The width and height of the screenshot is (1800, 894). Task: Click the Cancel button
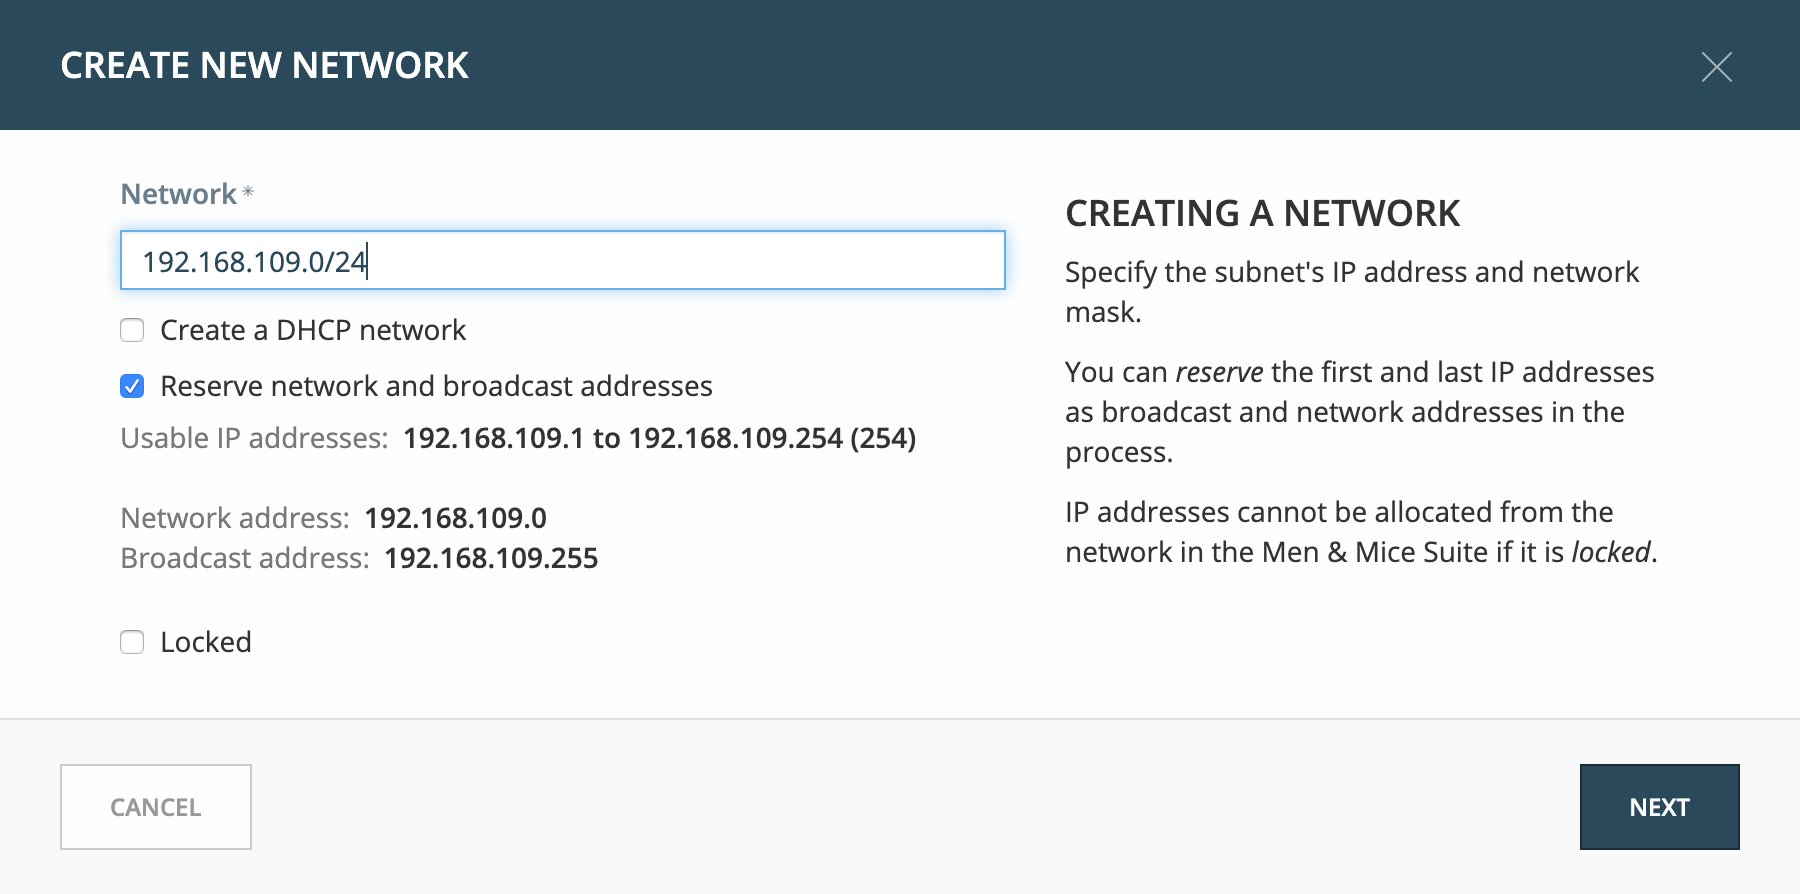point(156,807)
